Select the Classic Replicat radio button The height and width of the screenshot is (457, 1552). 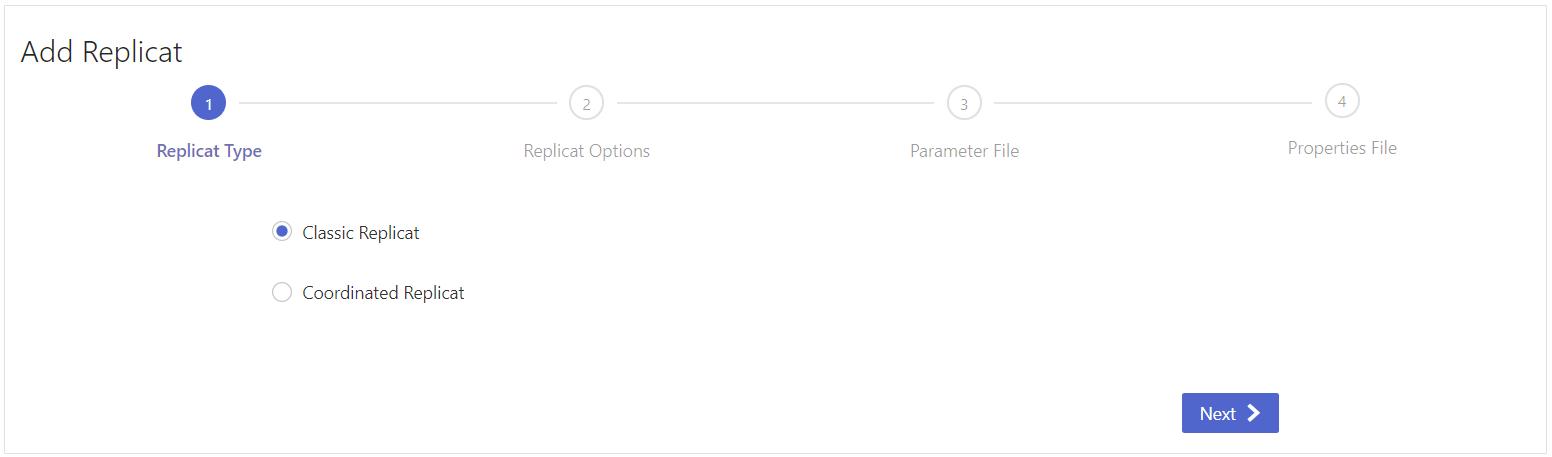282,232
